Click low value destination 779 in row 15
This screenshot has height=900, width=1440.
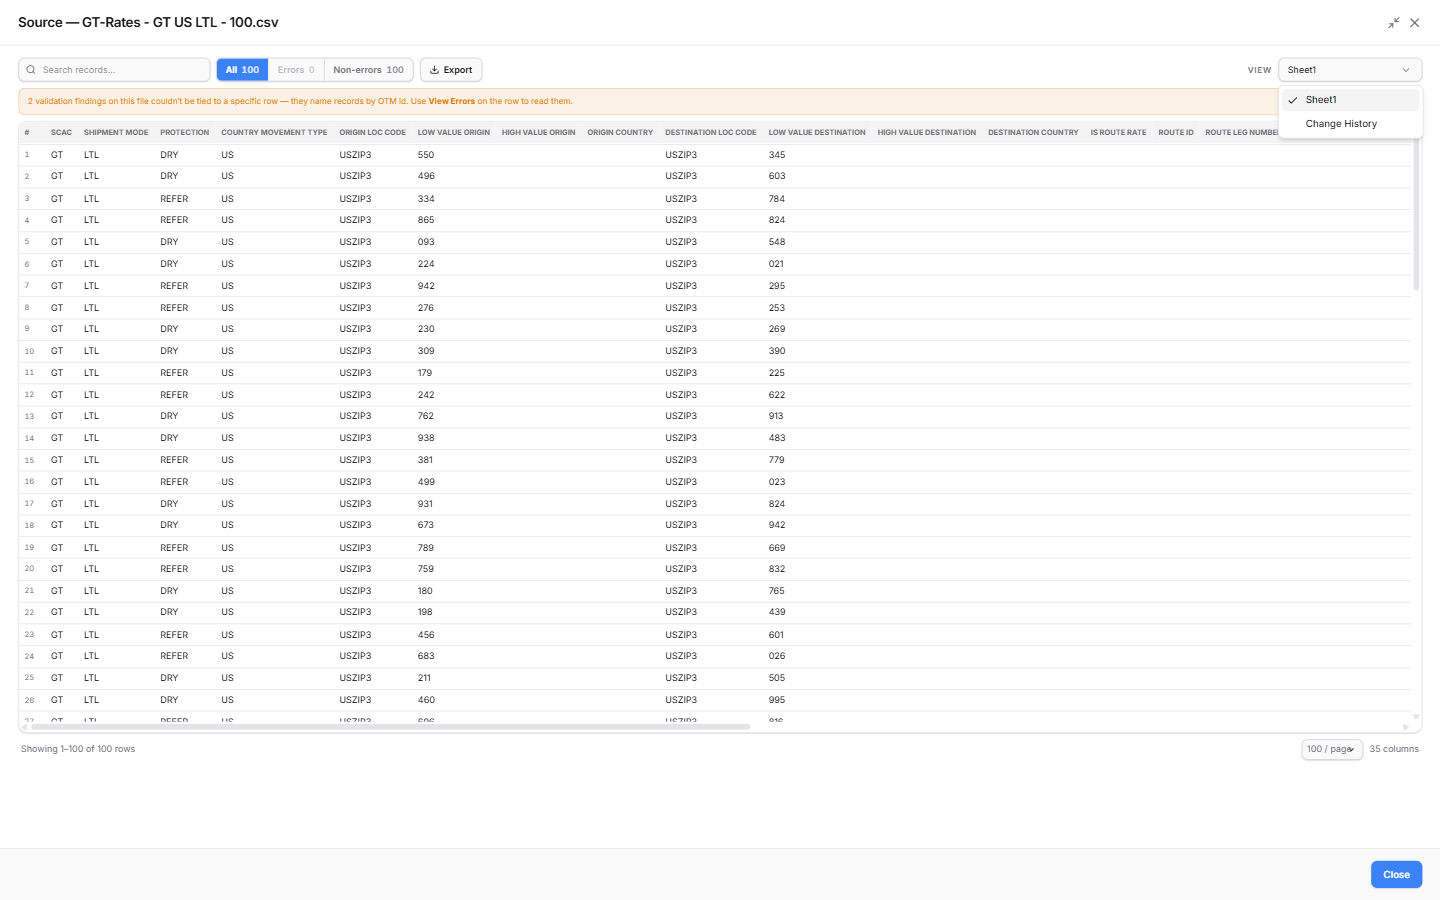[x=777, y=460]
